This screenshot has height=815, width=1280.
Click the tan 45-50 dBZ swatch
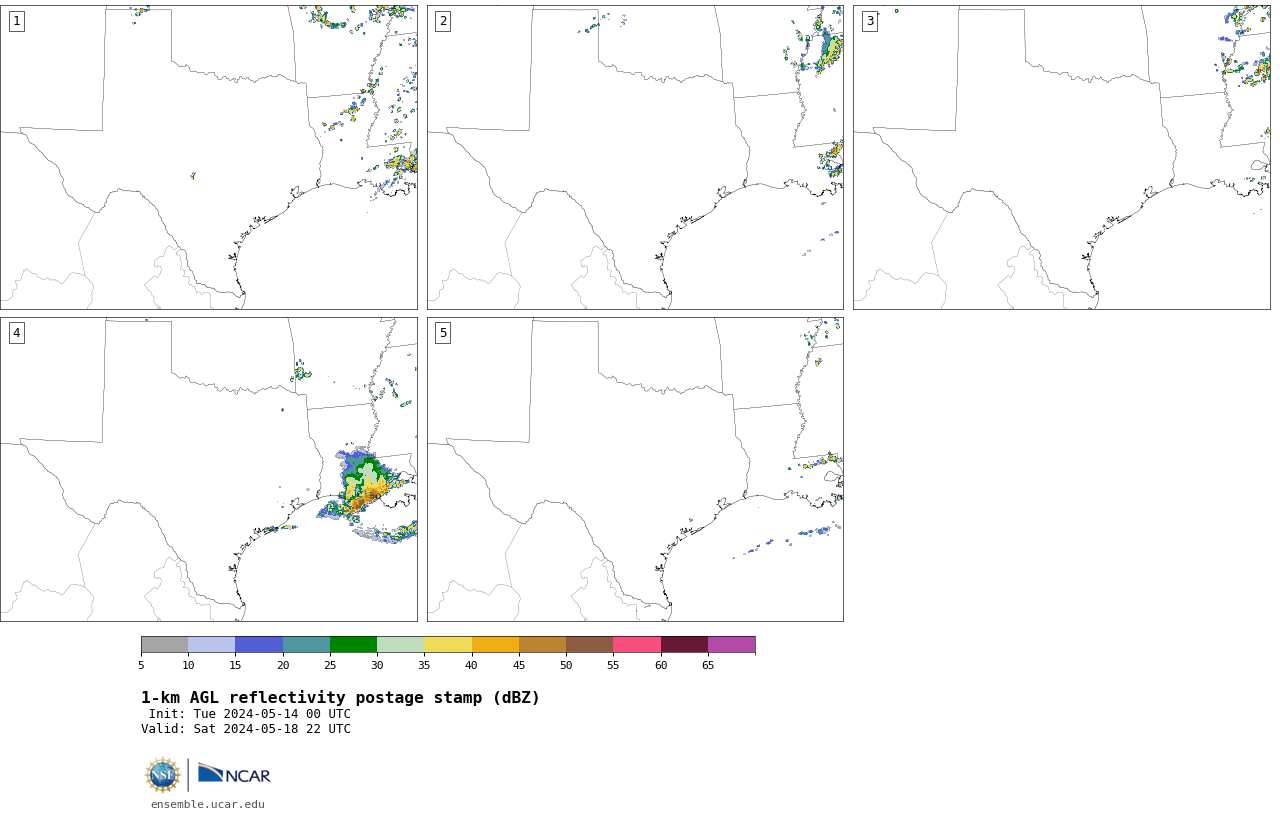542,644
